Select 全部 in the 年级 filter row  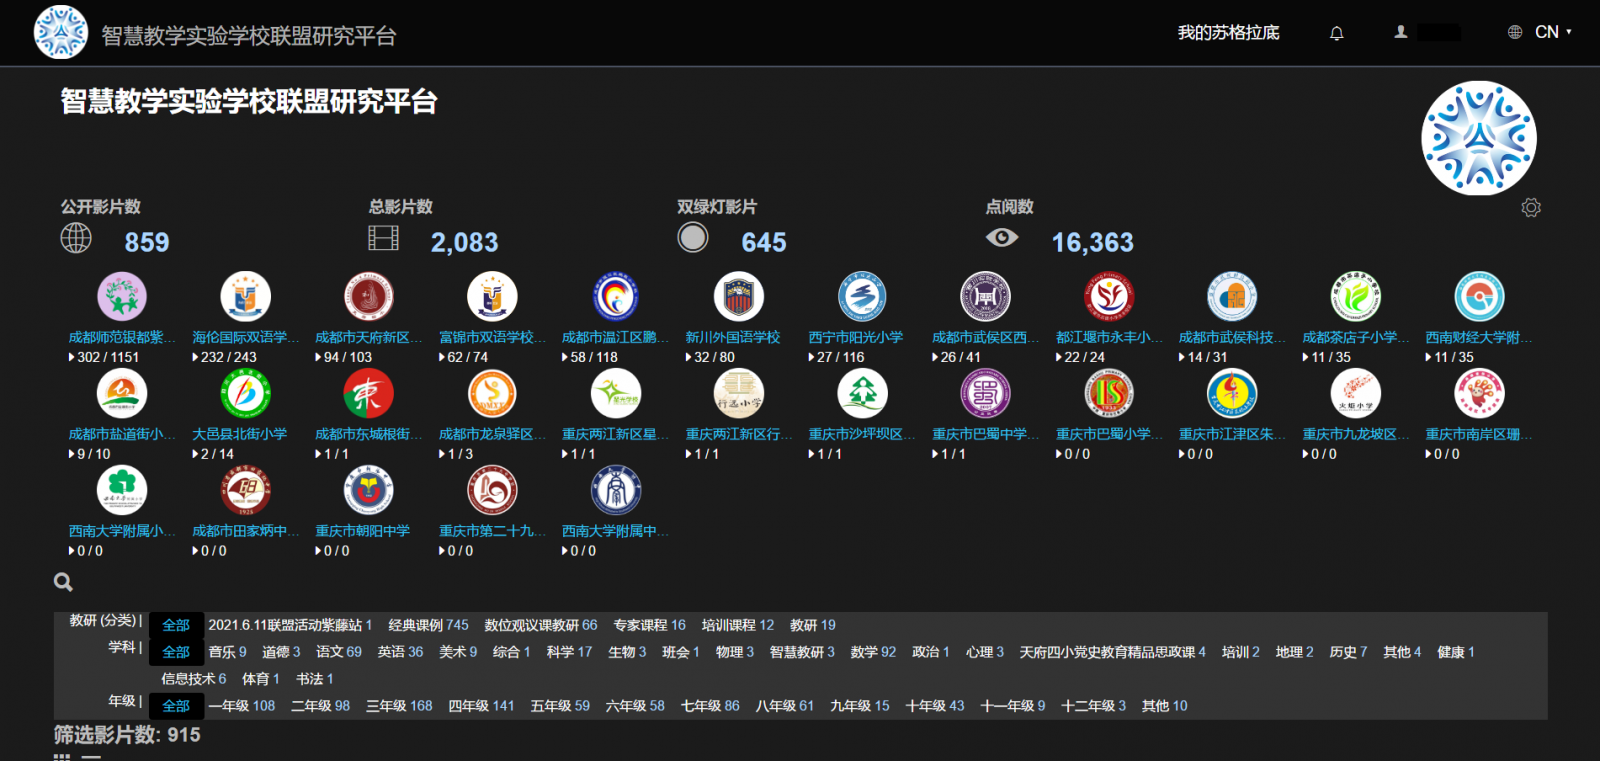[x=176, y=706]
